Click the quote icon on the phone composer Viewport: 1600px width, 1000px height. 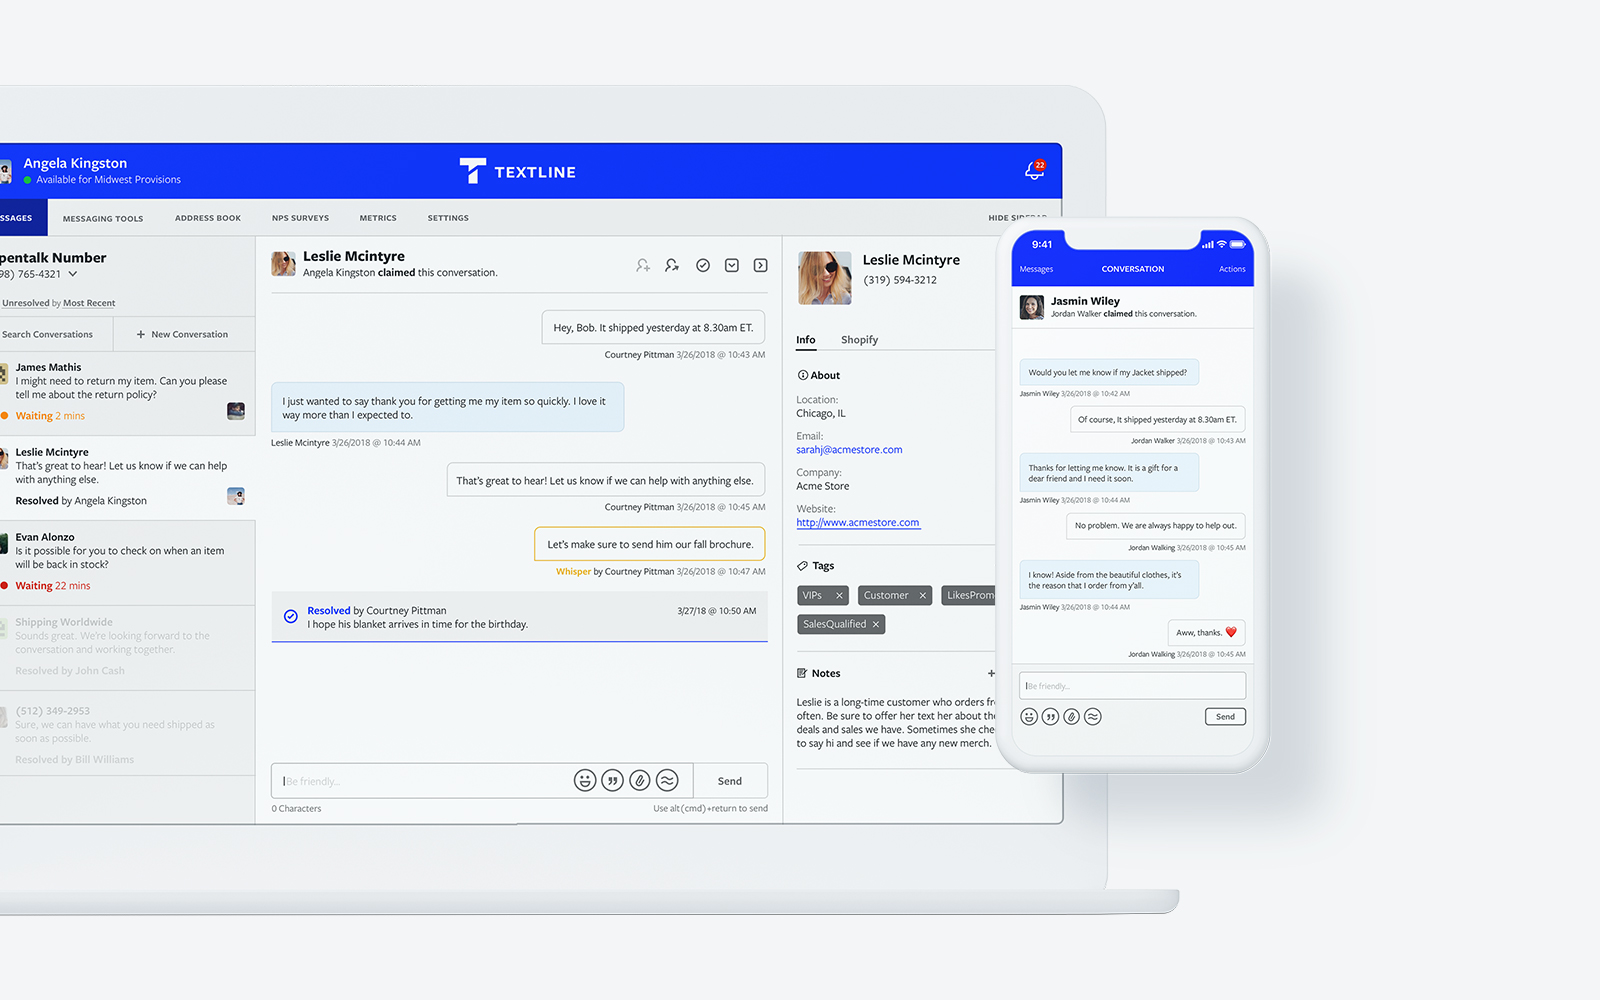(1050, 716)
